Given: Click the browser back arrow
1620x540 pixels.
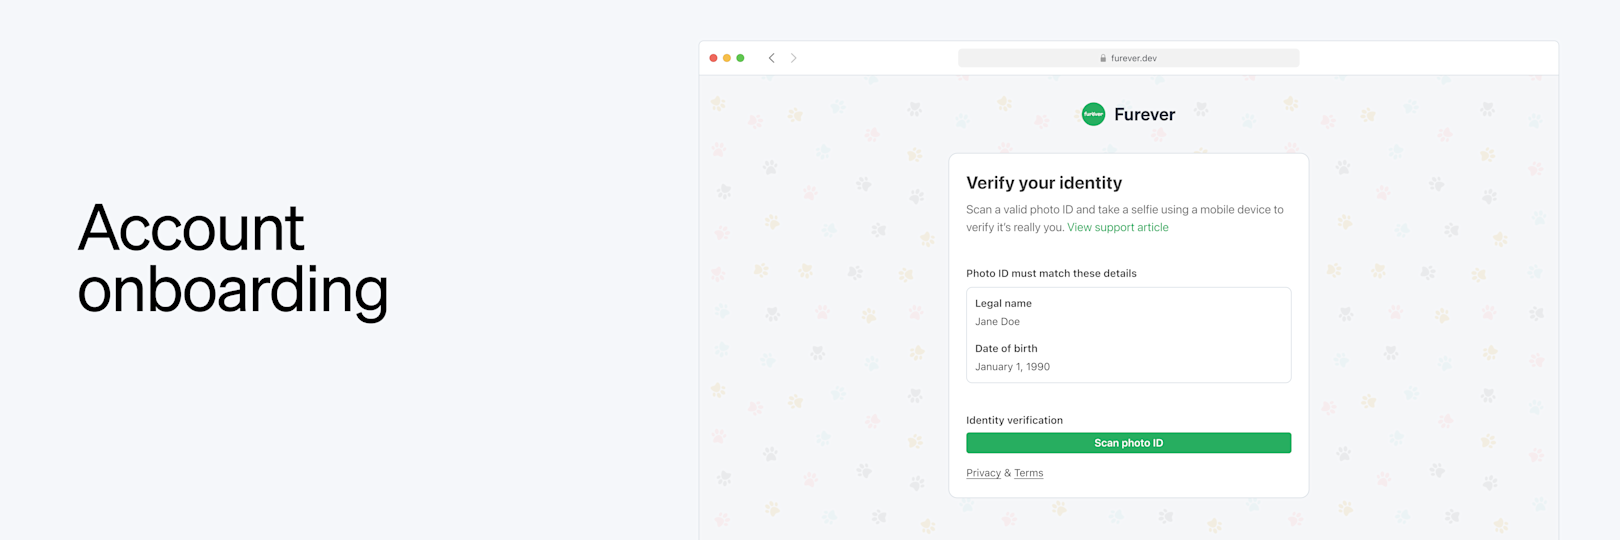Looking at the screenshot, I should click(x=771, y=58).
